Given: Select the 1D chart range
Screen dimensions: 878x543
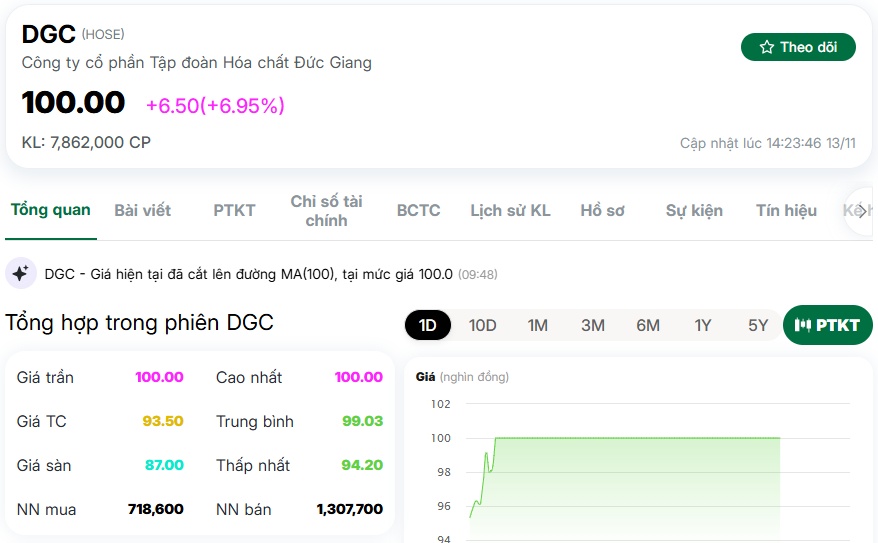Looking at the screenshot, I should coord(428,325).
